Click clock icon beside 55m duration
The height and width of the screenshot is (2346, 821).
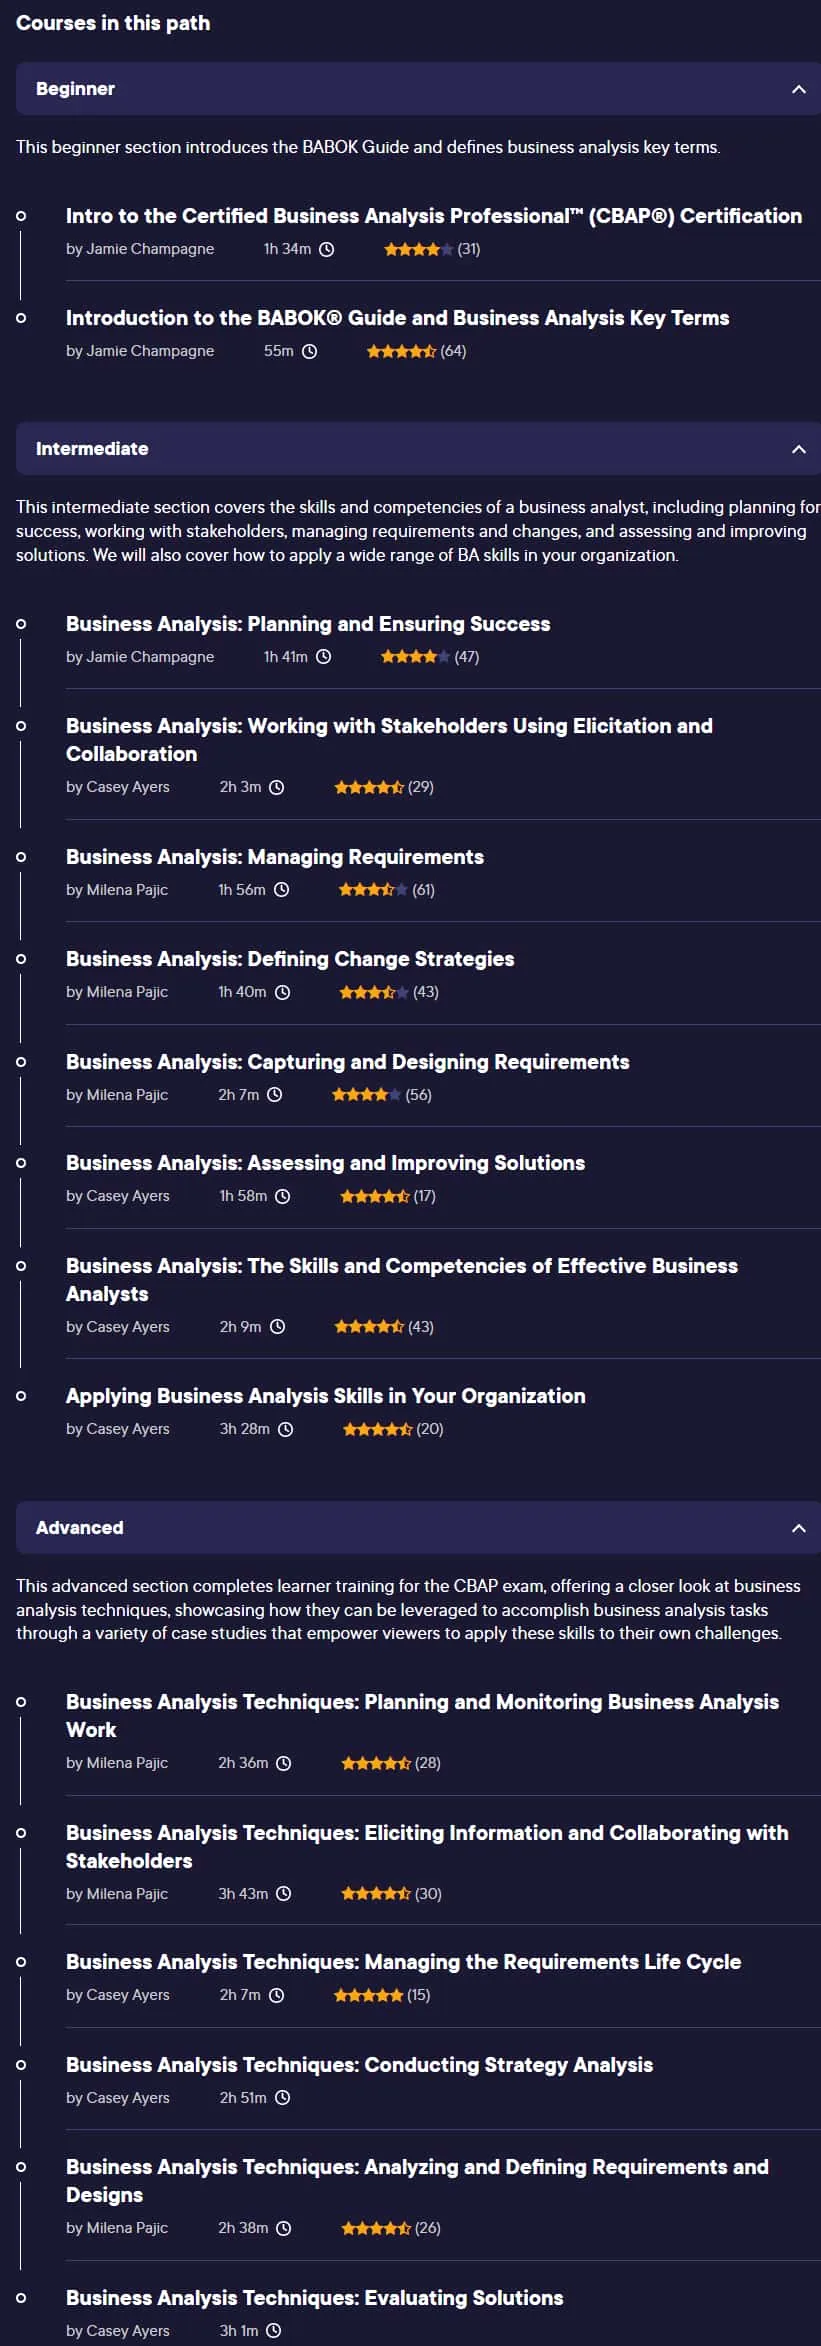[x=309, y=351]
